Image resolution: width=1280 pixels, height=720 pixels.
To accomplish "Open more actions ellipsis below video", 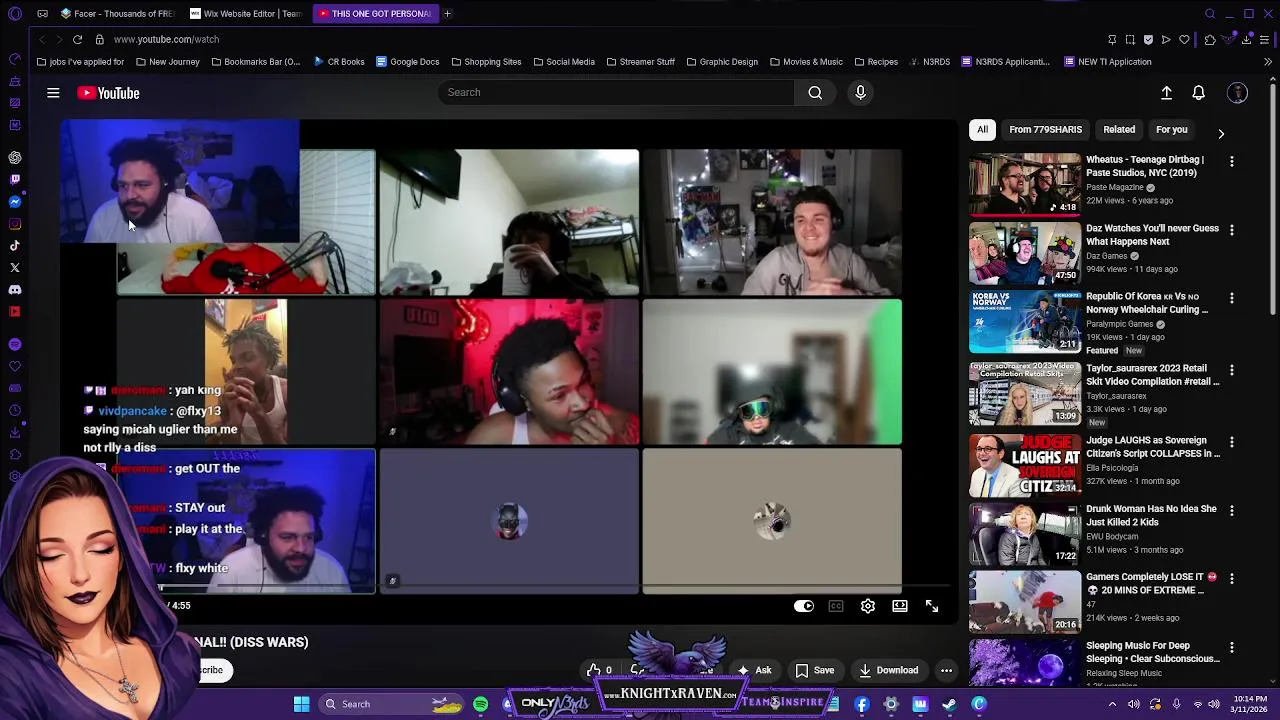I will [x=946, y=670].
